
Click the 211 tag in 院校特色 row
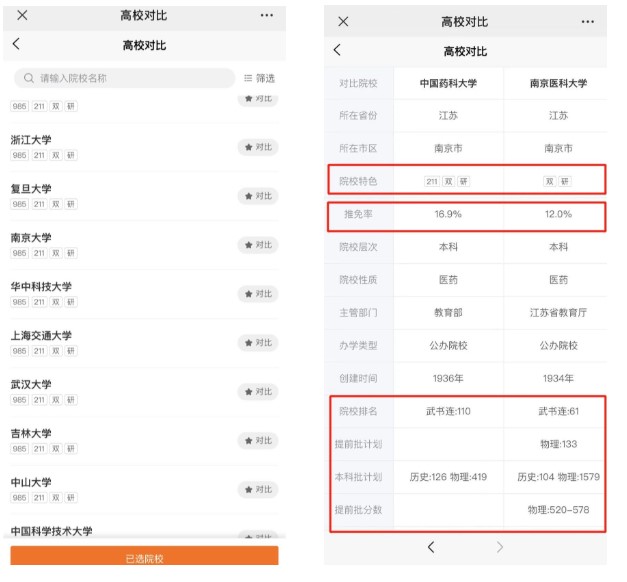click(x=431, y=182)
